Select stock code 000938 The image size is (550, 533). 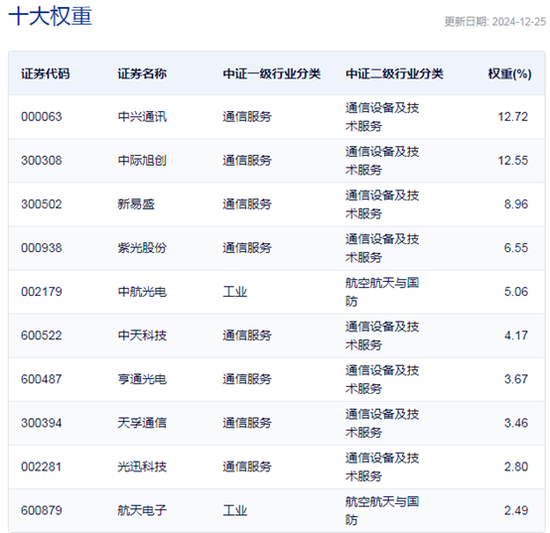41,248
